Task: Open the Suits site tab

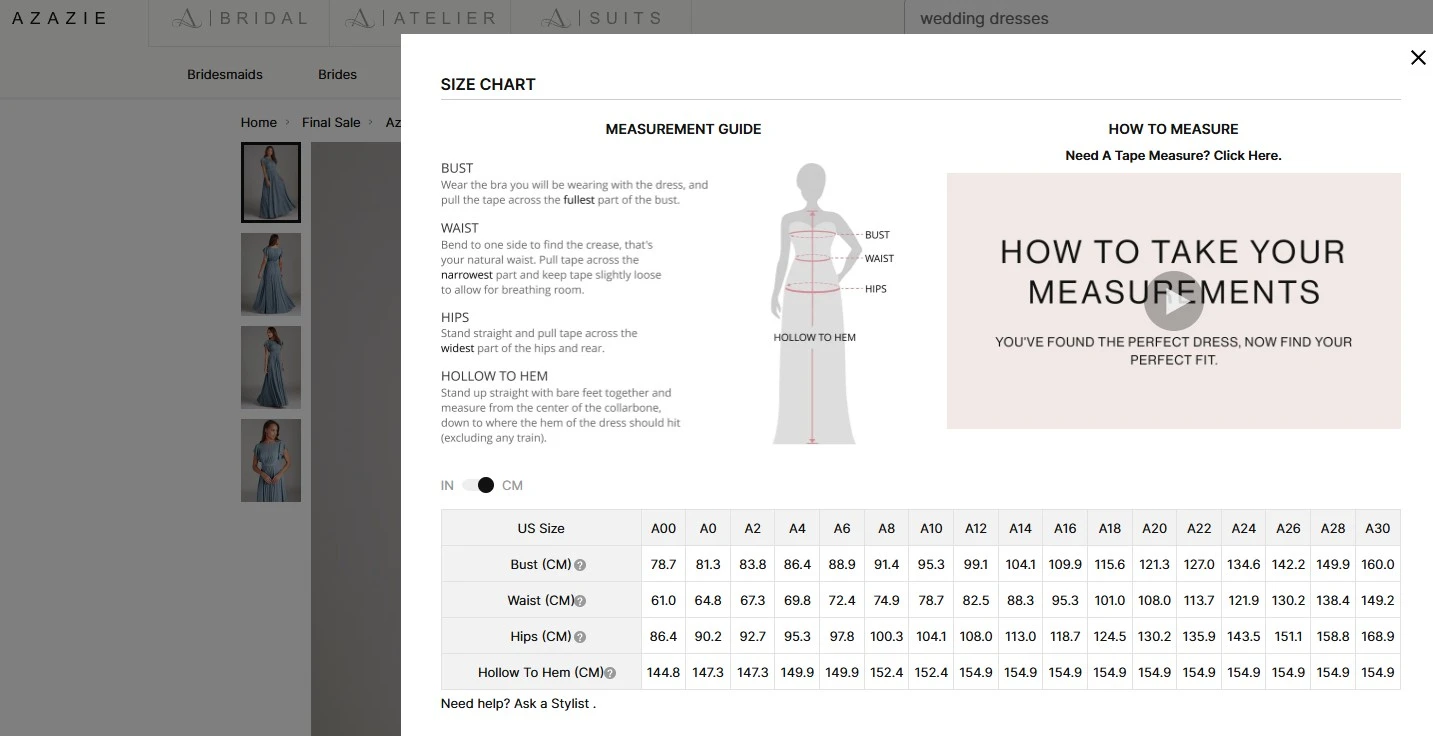Action: click(x=600, y=18)
